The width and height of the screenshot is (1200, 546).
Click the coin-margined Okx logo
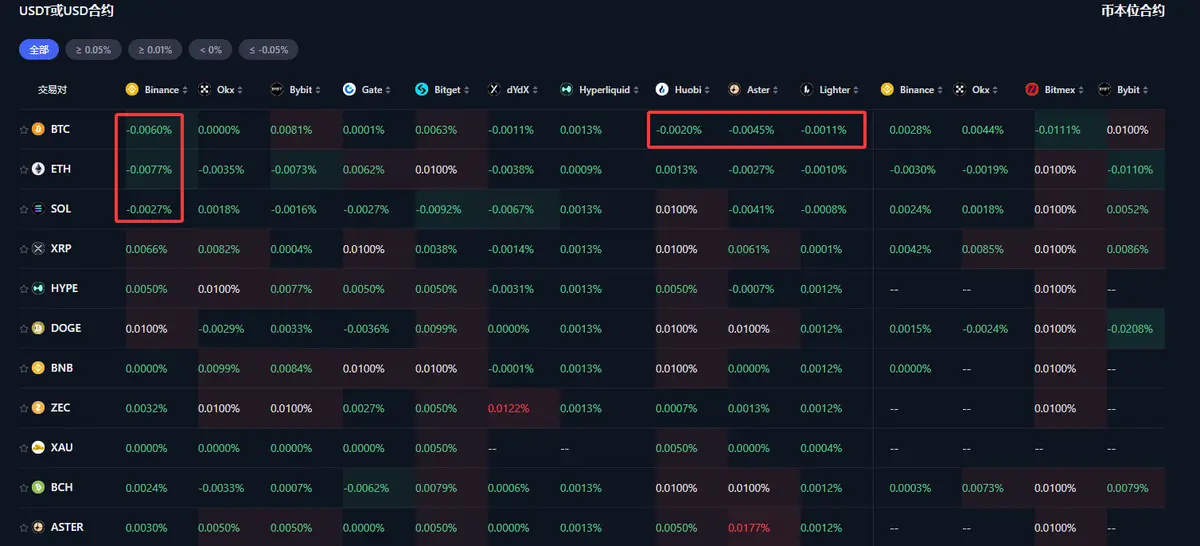coord(960,90)
